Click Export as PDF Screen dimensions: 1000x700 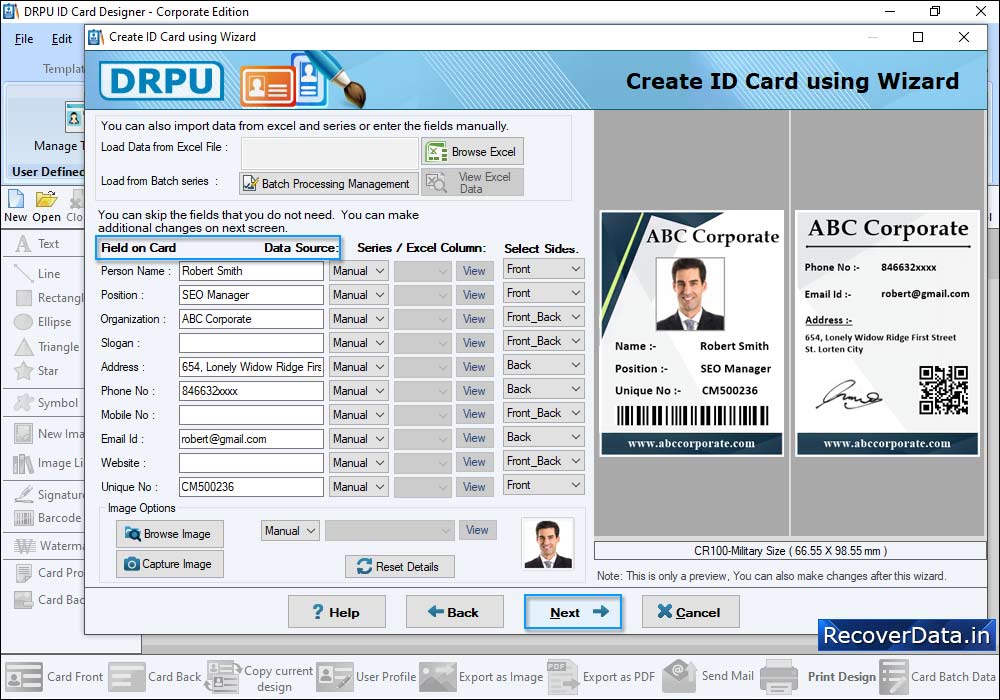click(x=601, y=677)
